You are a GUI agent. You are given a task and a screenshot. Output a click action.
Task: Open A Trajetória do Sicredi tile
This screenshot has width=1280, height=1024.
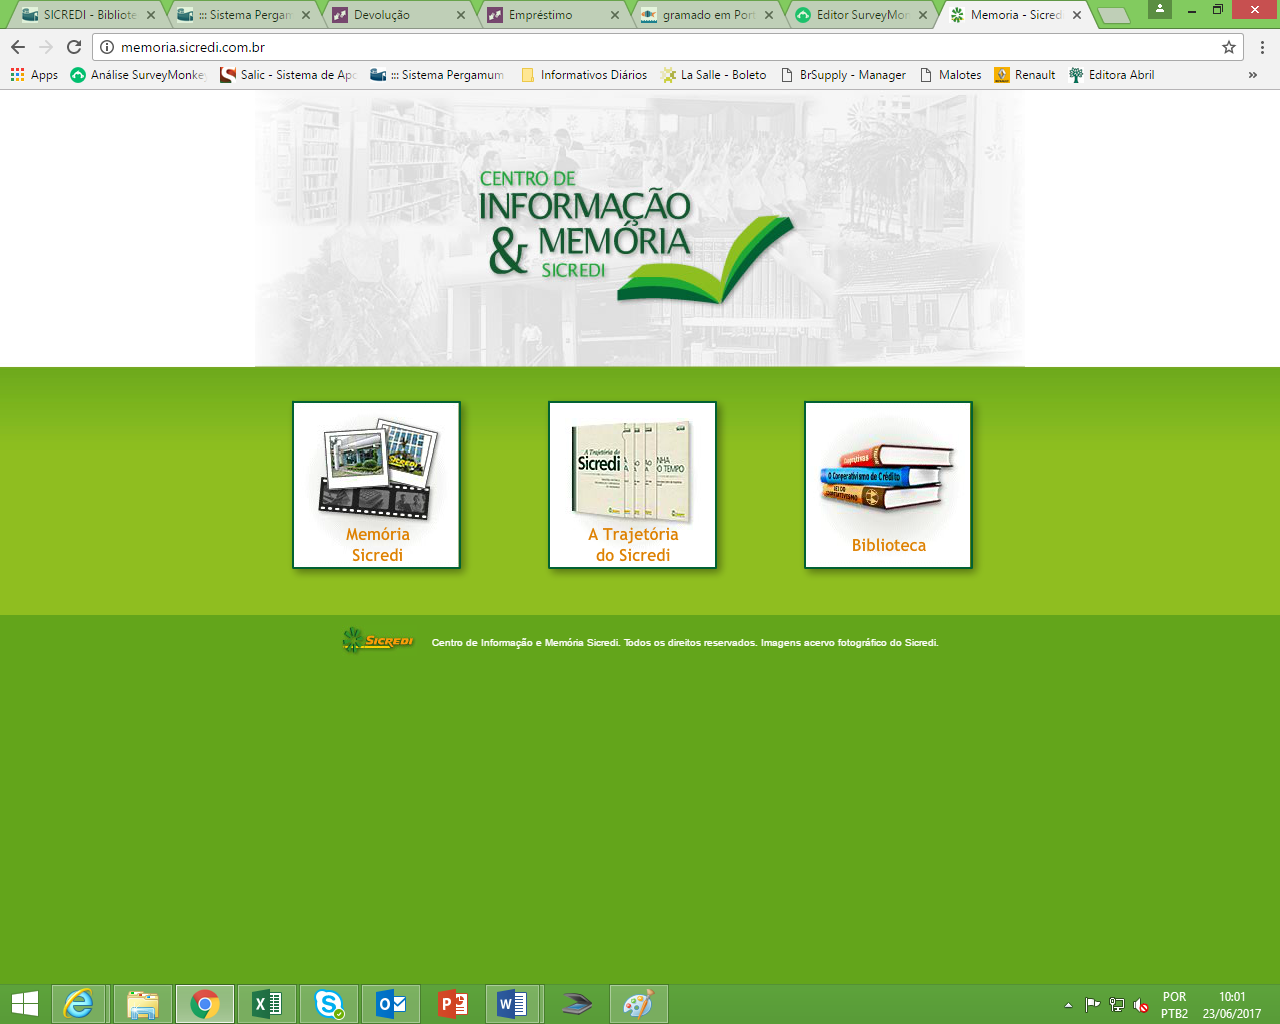(632, 485)
